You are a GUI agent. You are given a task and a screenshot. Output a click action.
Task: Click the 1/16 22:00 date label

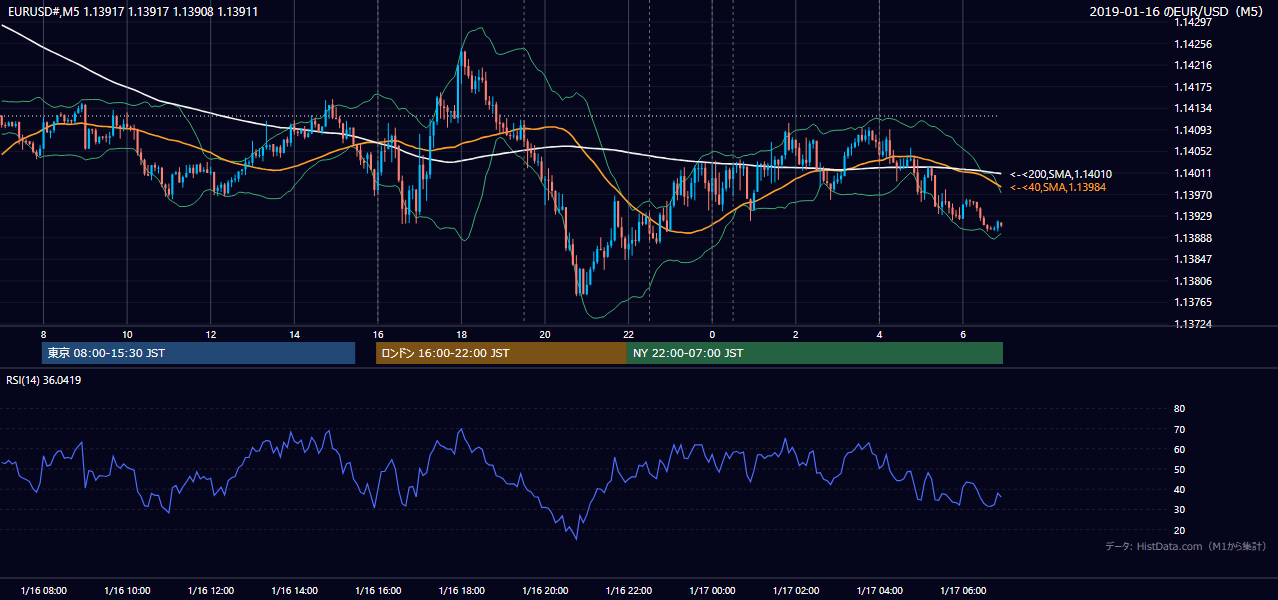[629, 590]
